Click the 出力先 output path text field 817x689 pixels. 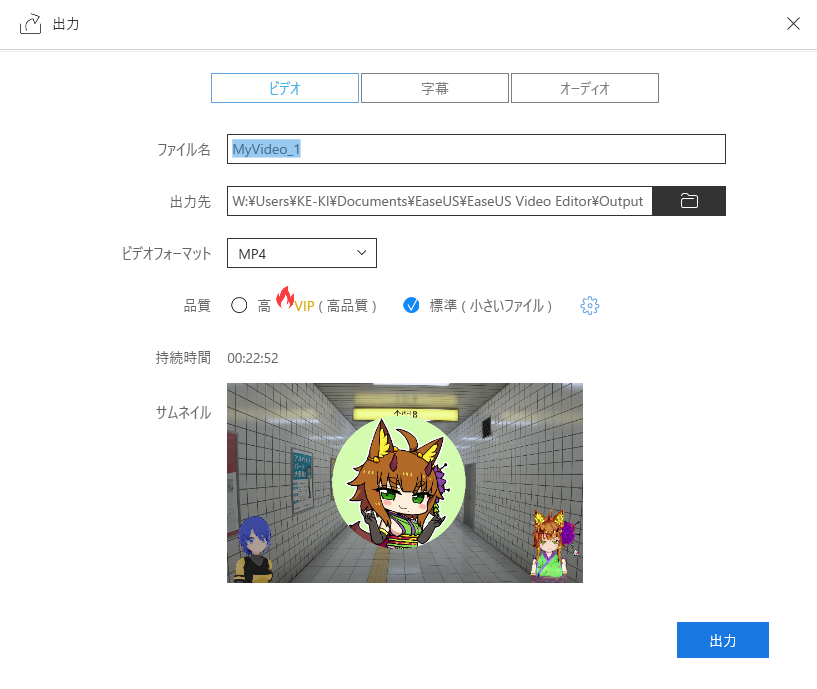pyautogui.click(x=439, y=201)
